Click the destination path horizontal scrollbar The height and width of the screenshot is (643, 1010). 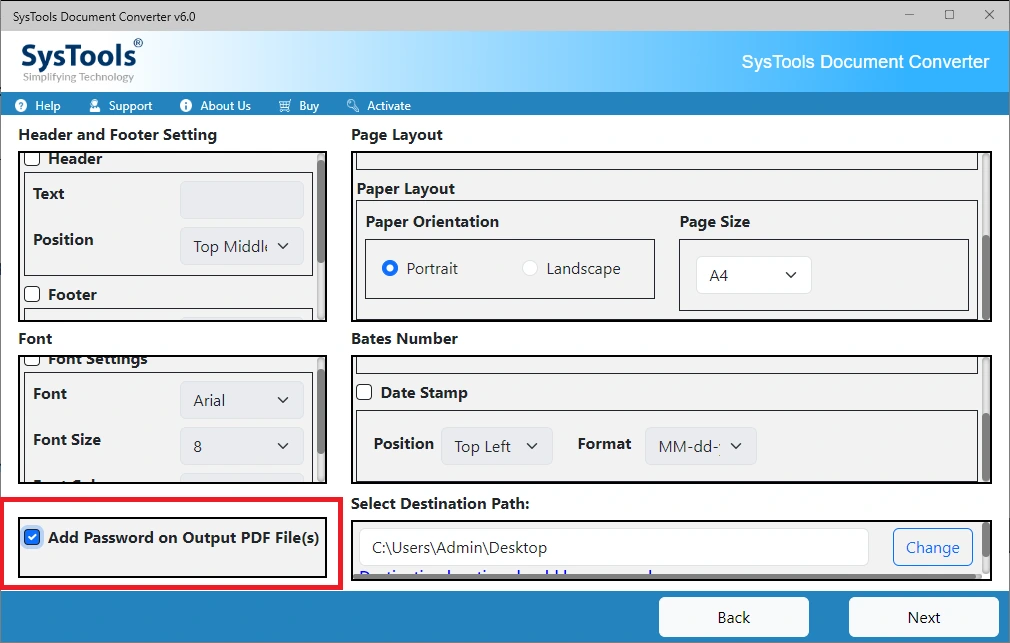point(667,577)
